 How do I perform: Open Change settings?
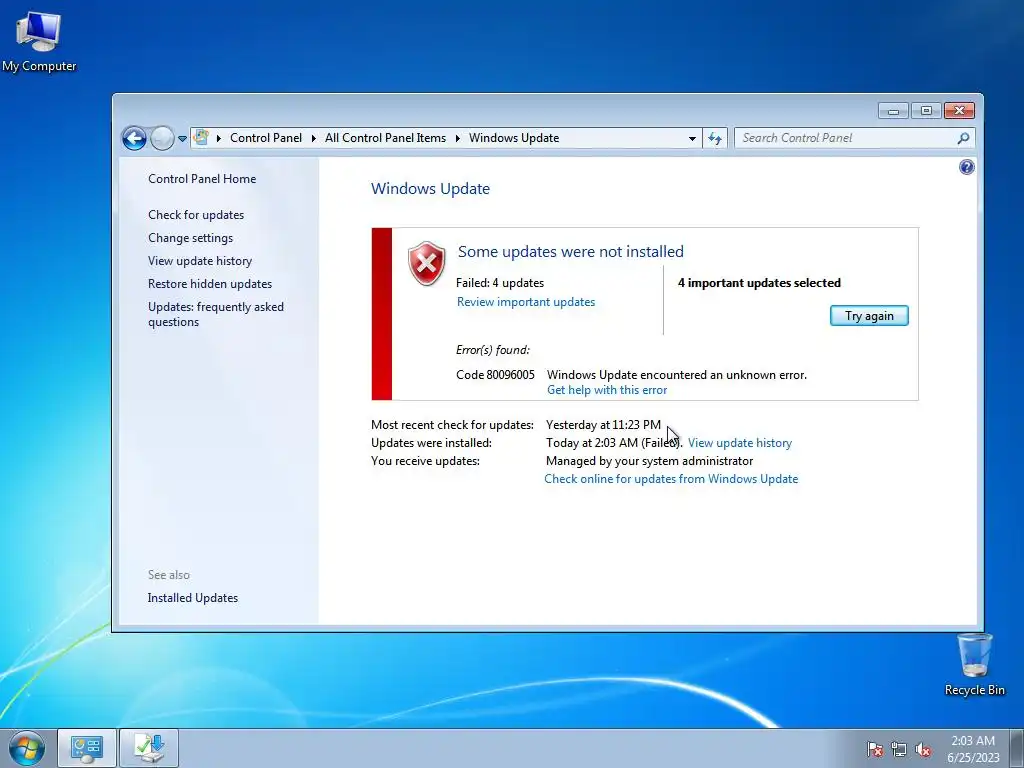click(x=190, y=238)
